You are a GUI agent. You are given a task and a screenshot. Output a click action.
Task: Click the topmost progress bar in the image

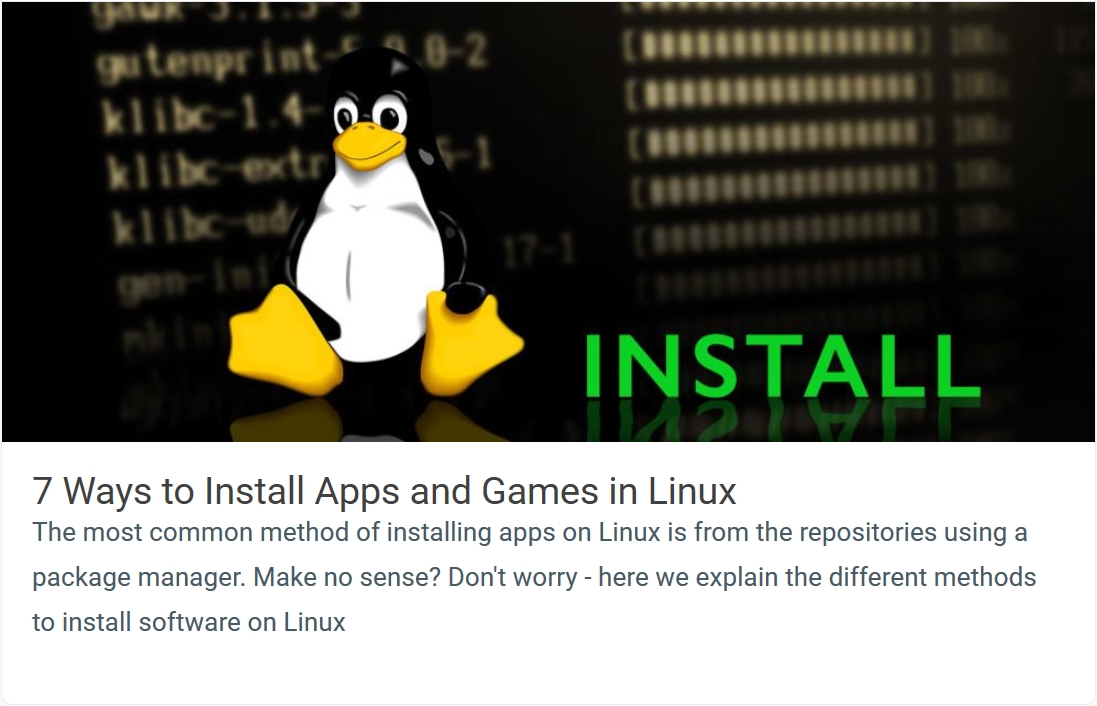pyautogui.click(x=777, y=43)
